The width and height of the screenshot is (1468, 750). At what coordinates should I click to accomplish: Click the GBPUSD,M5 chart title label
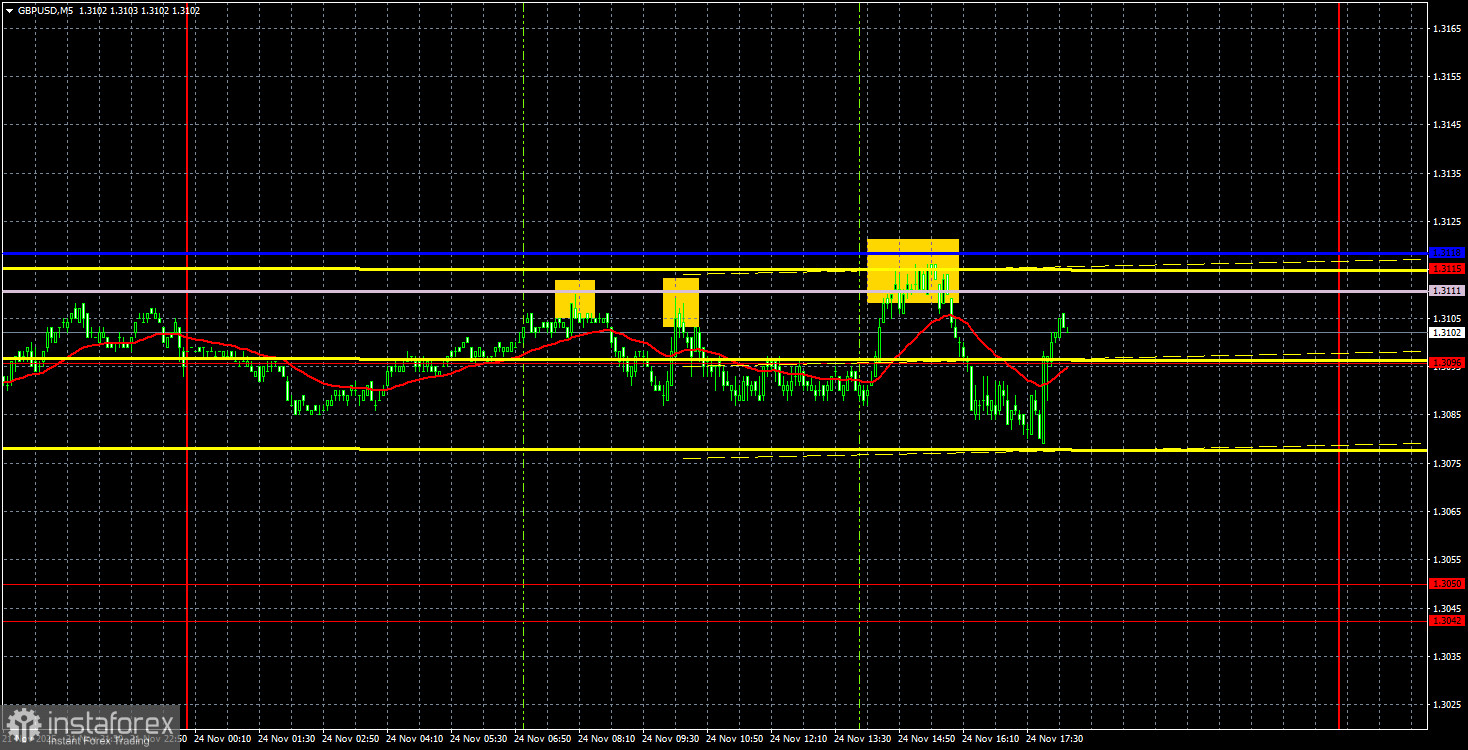tap(45, 9)
